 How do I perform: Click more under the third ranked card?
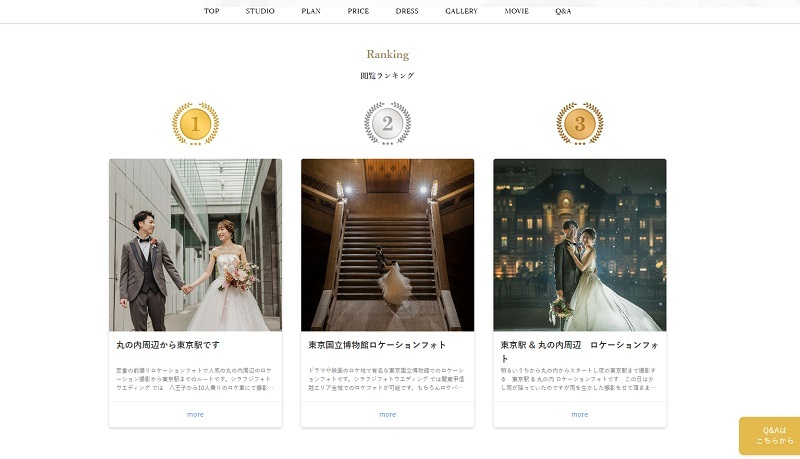[580, 415]
